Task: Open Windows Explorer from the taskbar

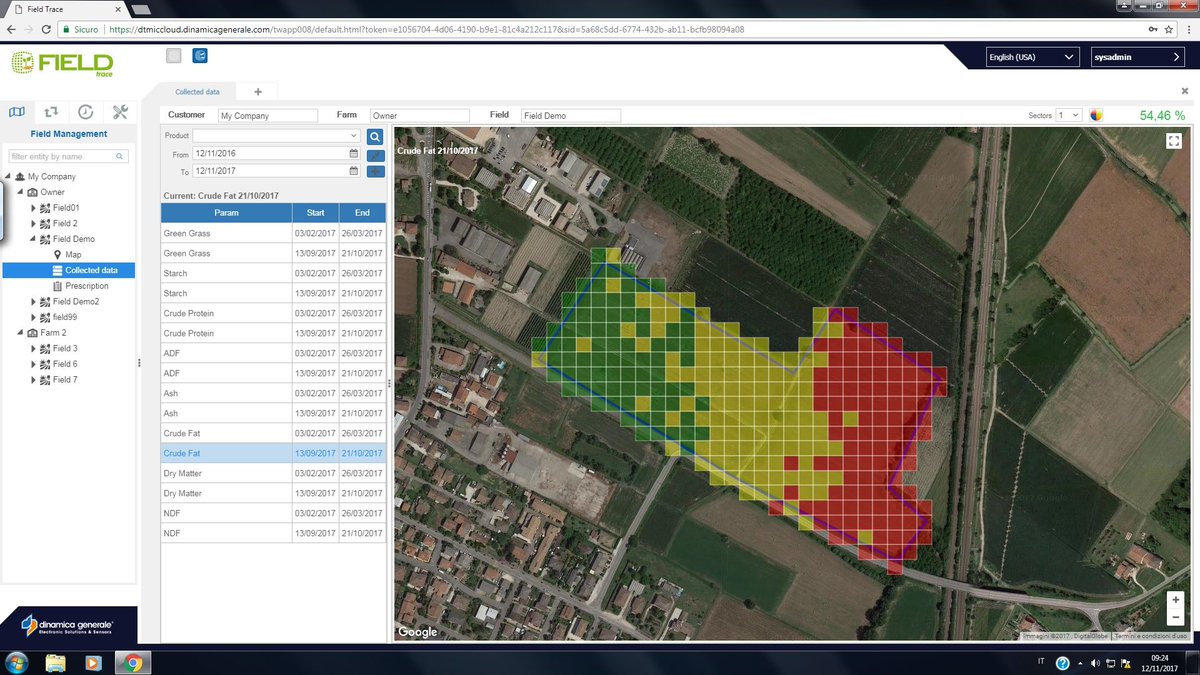Action: [55, 662]
